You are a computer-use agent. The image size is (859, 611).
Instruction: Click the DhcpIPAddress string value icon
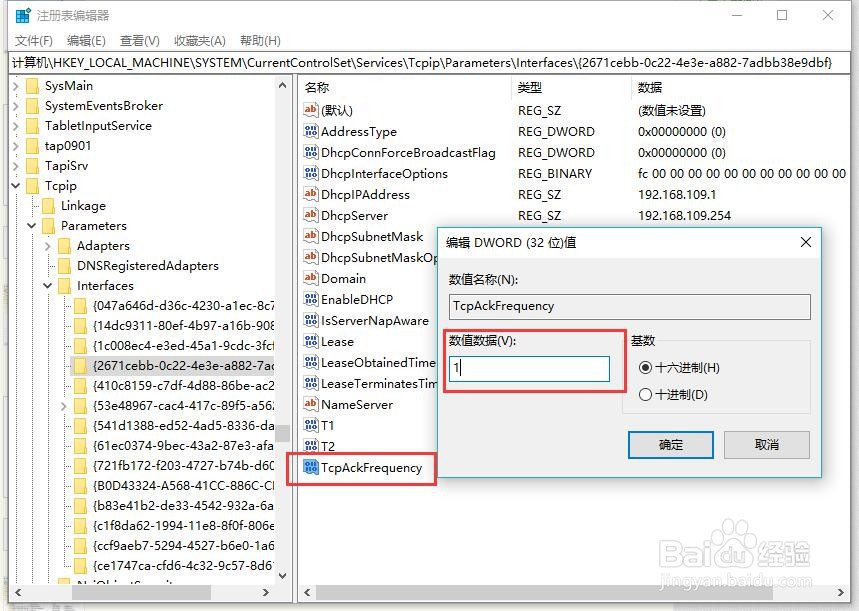click(x=311, y=194)
